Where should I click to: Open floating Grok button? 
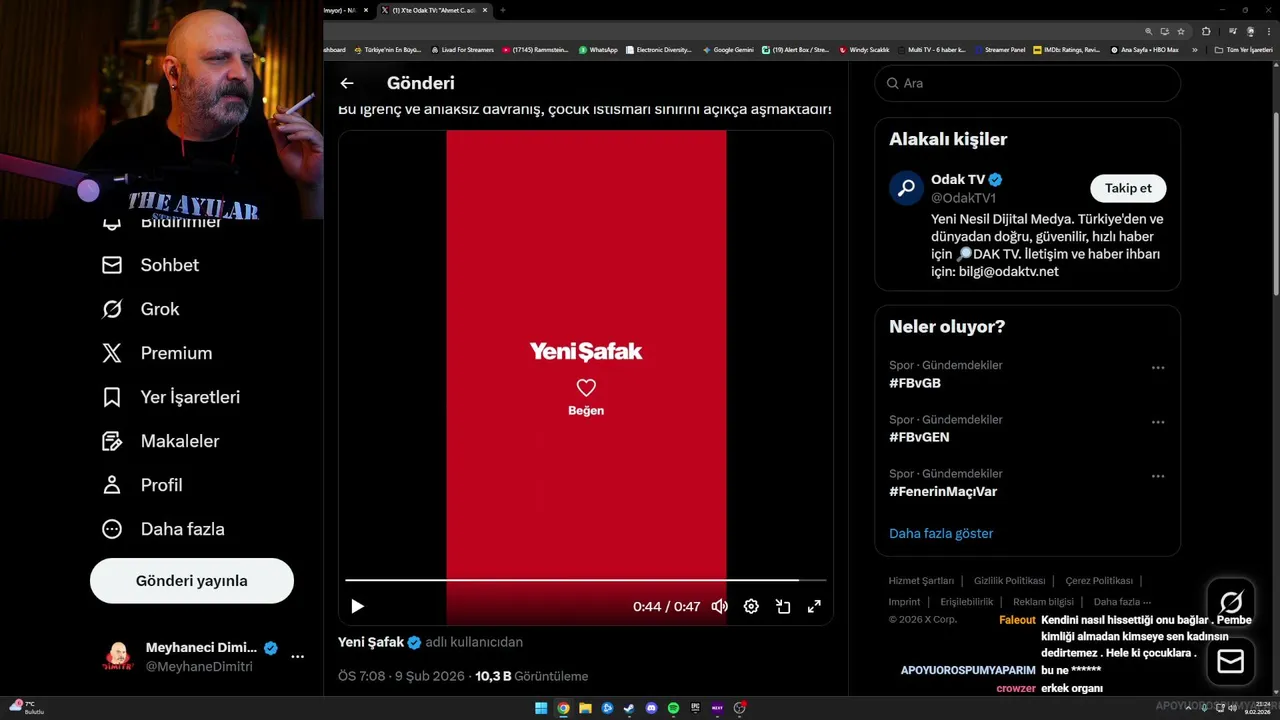(x=1231, y=602)
